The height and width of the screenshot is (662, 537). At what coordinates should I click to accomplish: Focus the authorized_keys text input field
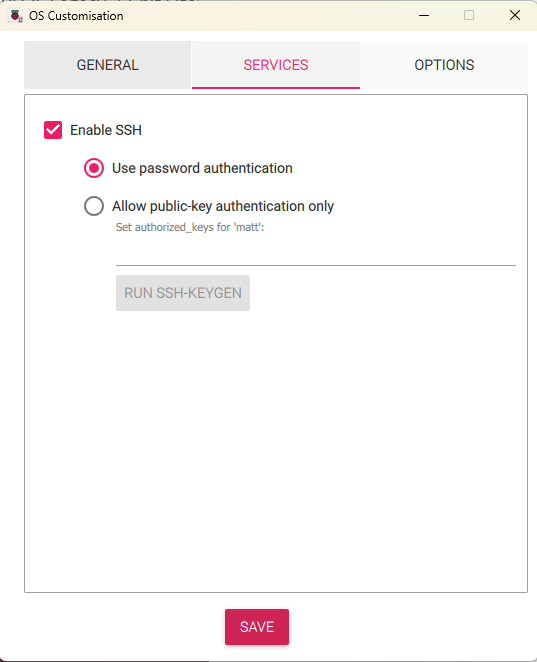click(316, 252)
